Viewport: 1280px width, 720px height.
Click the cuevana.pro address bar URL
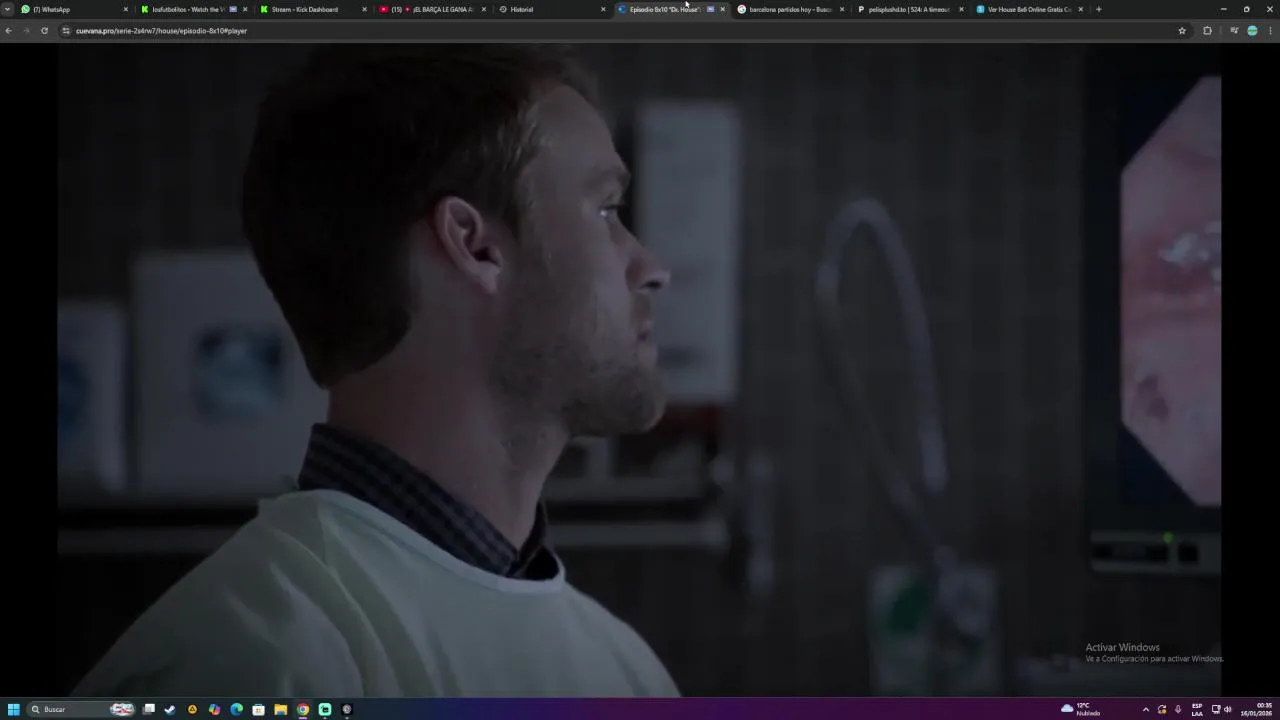pos(161,31)
